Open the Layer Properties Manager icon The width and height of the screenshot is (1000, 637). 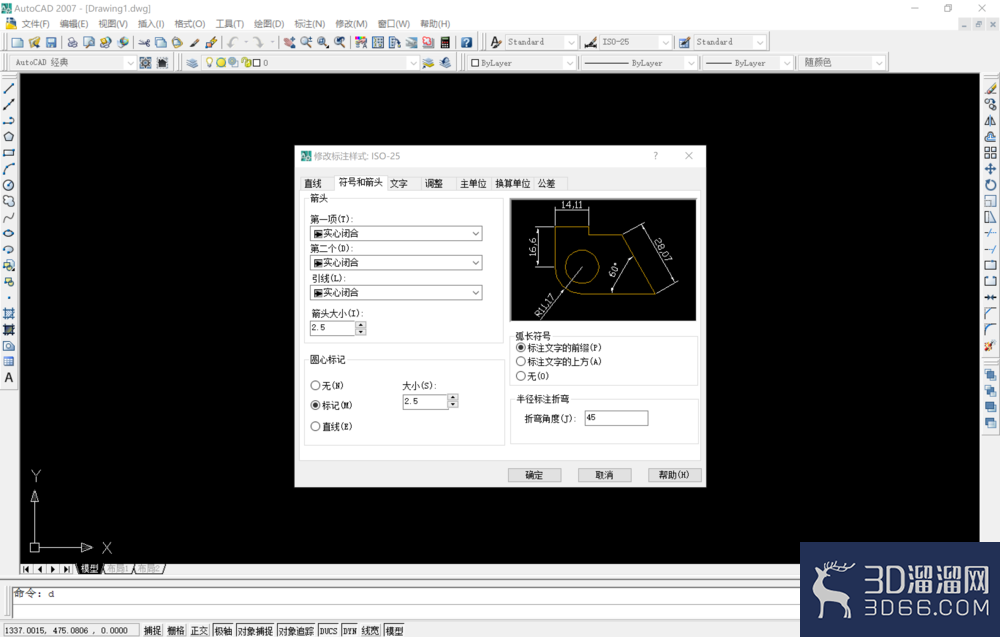click(192, 62)
